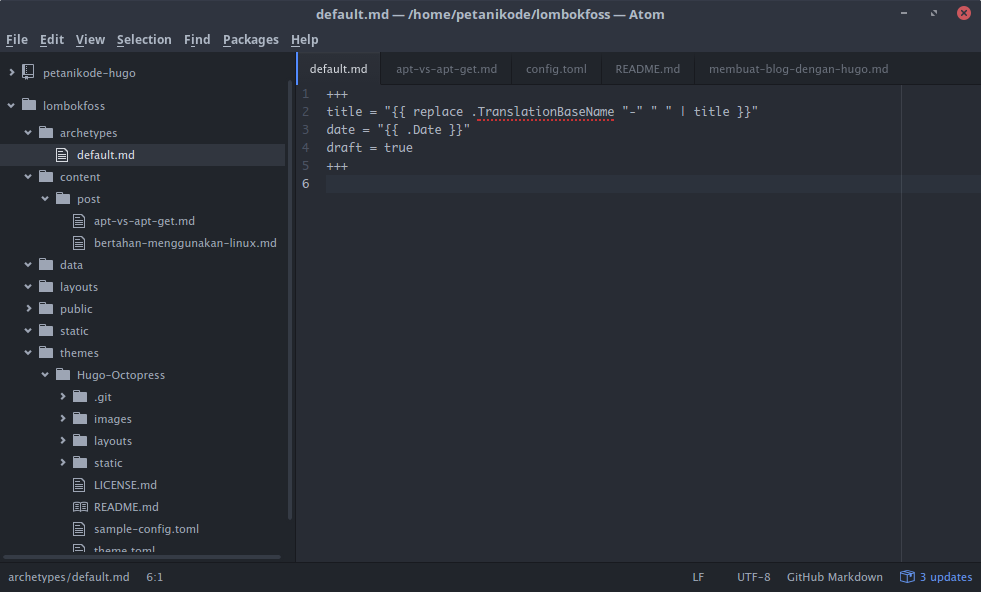Click the 6:1 cursor position indicator

[154, 577]
